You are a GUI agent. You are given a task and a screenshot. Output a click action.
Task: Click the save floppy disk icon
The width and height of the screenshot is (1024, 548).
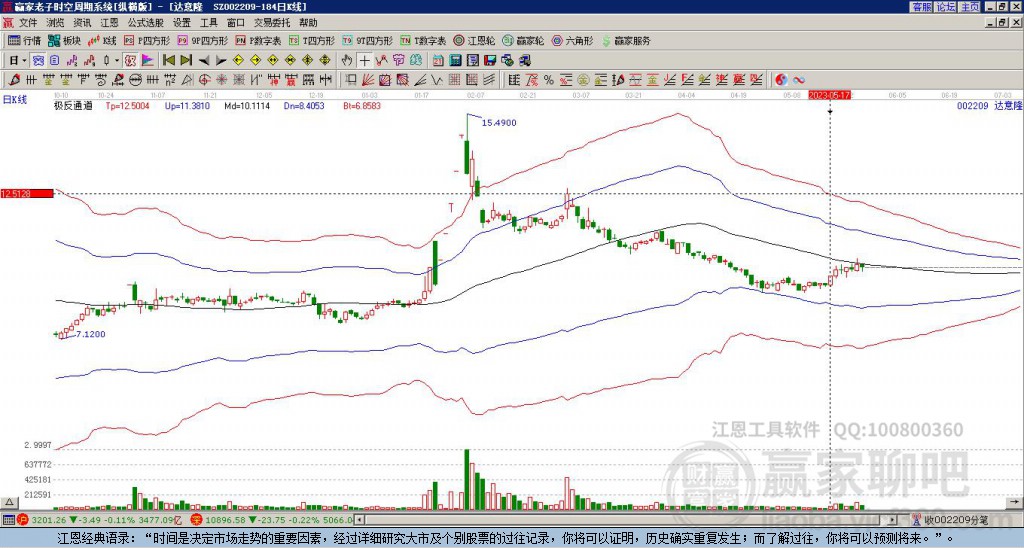click(490, 60)
